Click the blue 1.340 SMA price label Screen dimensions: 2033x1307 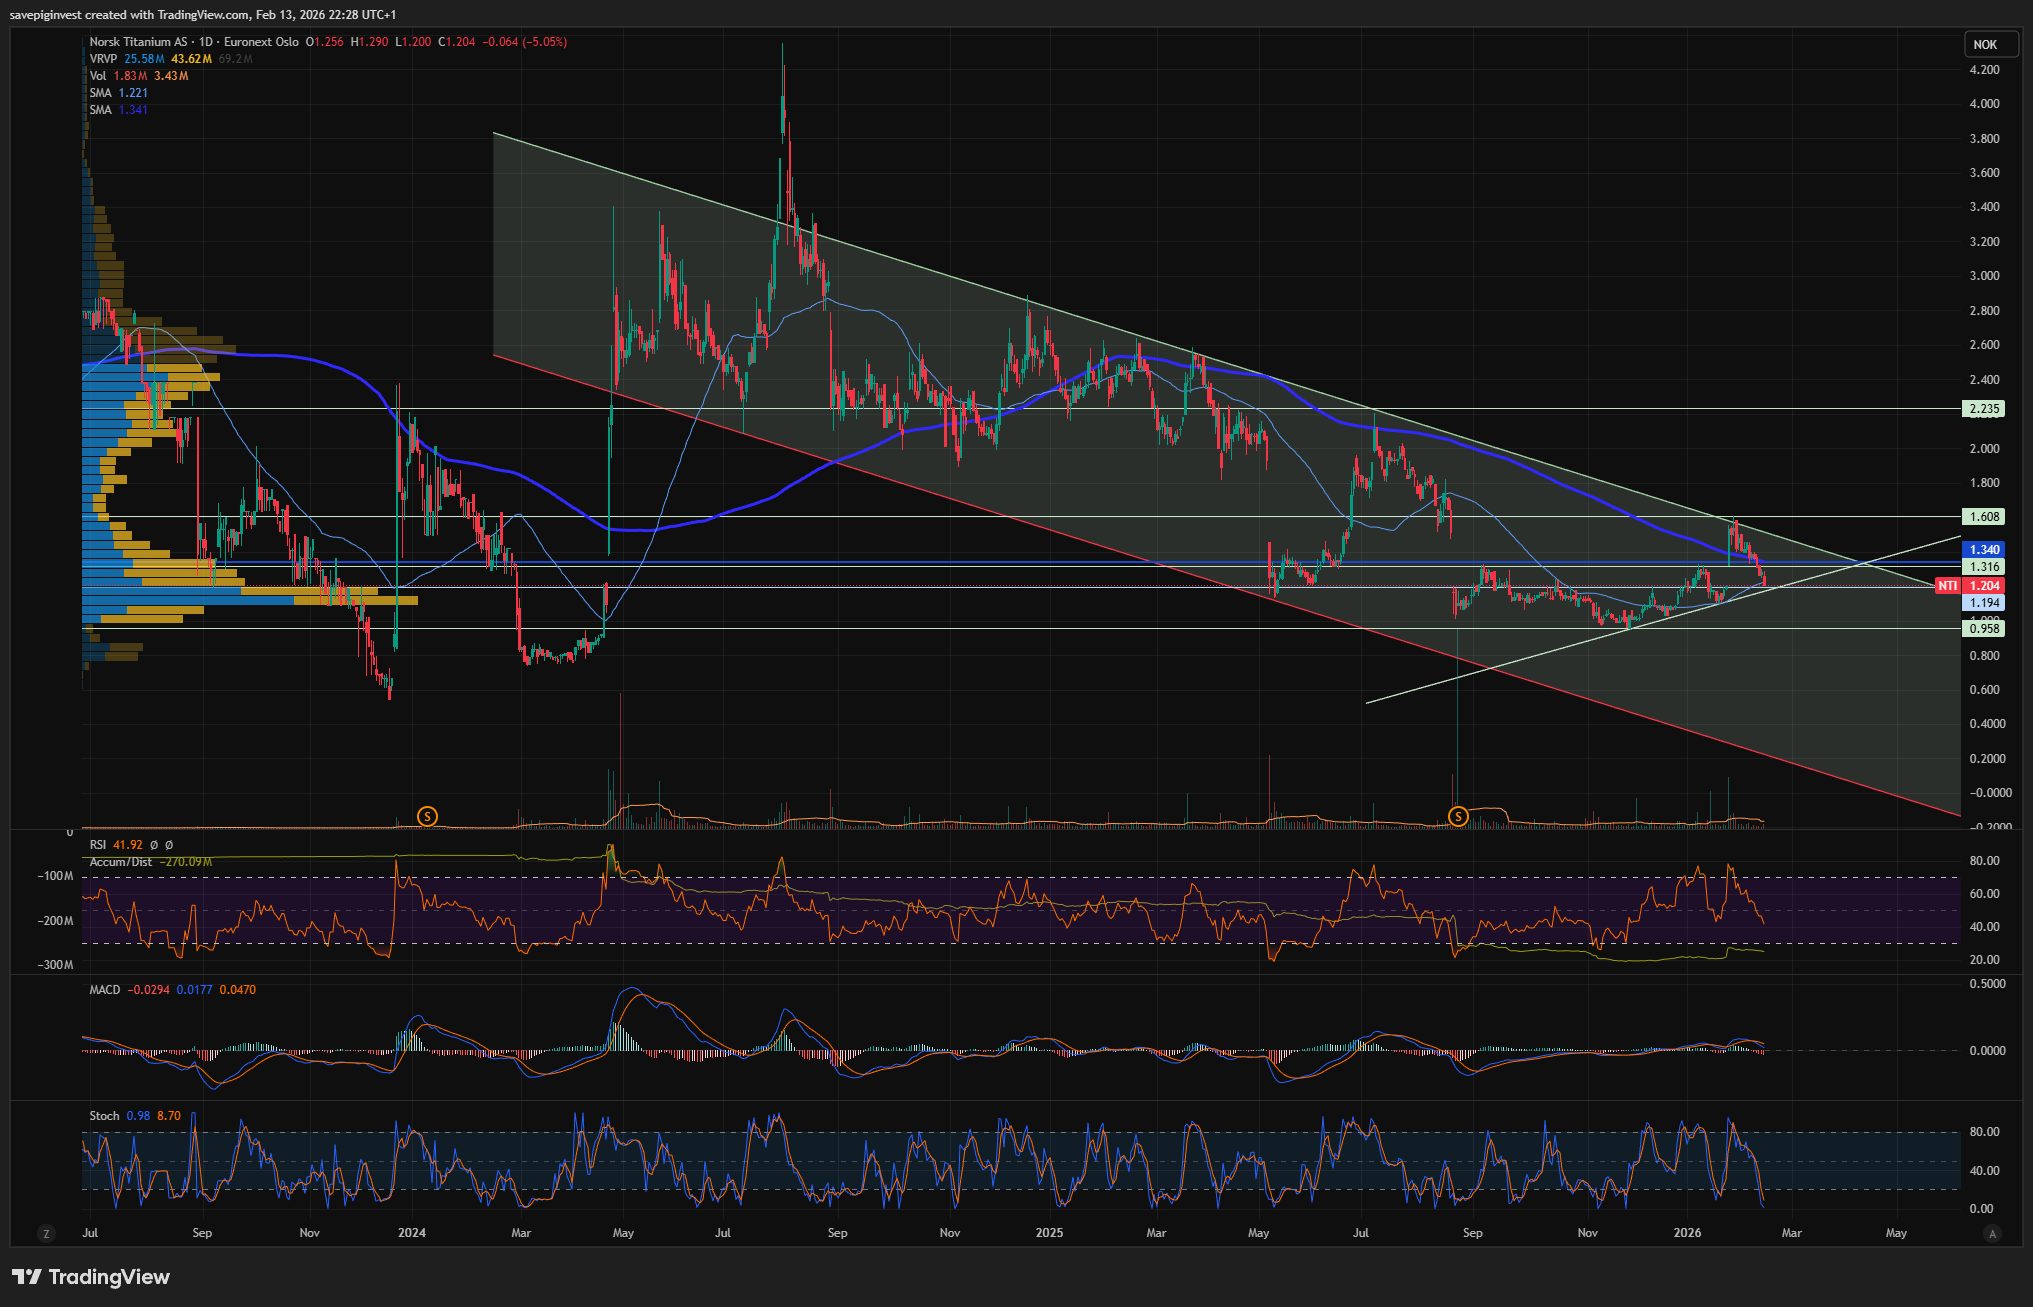coord(1984,549)
